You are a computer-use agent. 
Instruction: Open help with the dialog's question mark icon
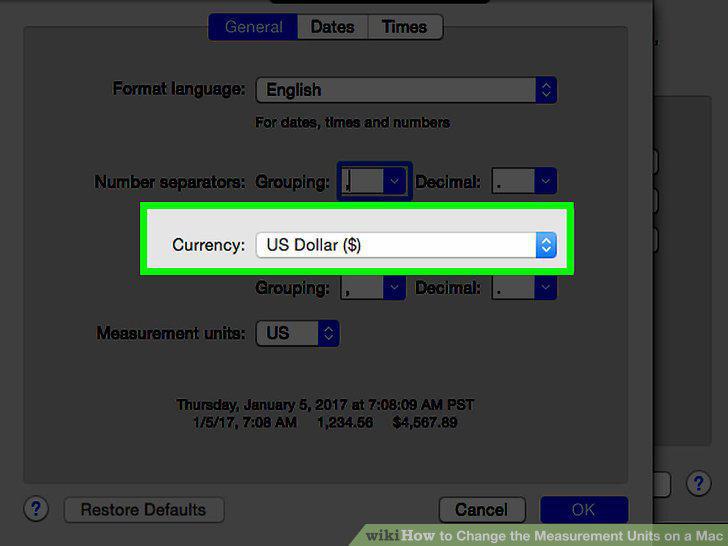pos(36,509)
